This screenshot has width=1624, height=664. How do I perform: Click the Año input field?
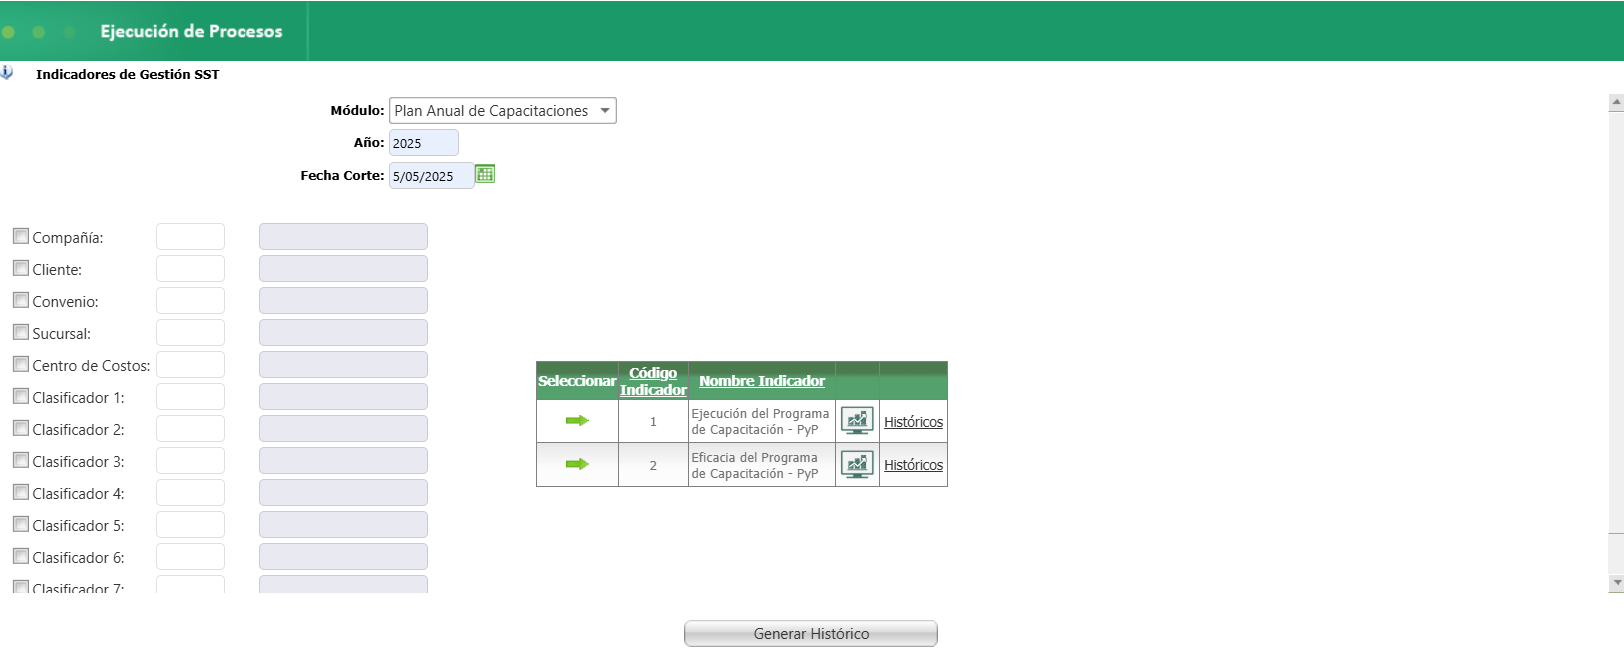[x=424, y=142]
